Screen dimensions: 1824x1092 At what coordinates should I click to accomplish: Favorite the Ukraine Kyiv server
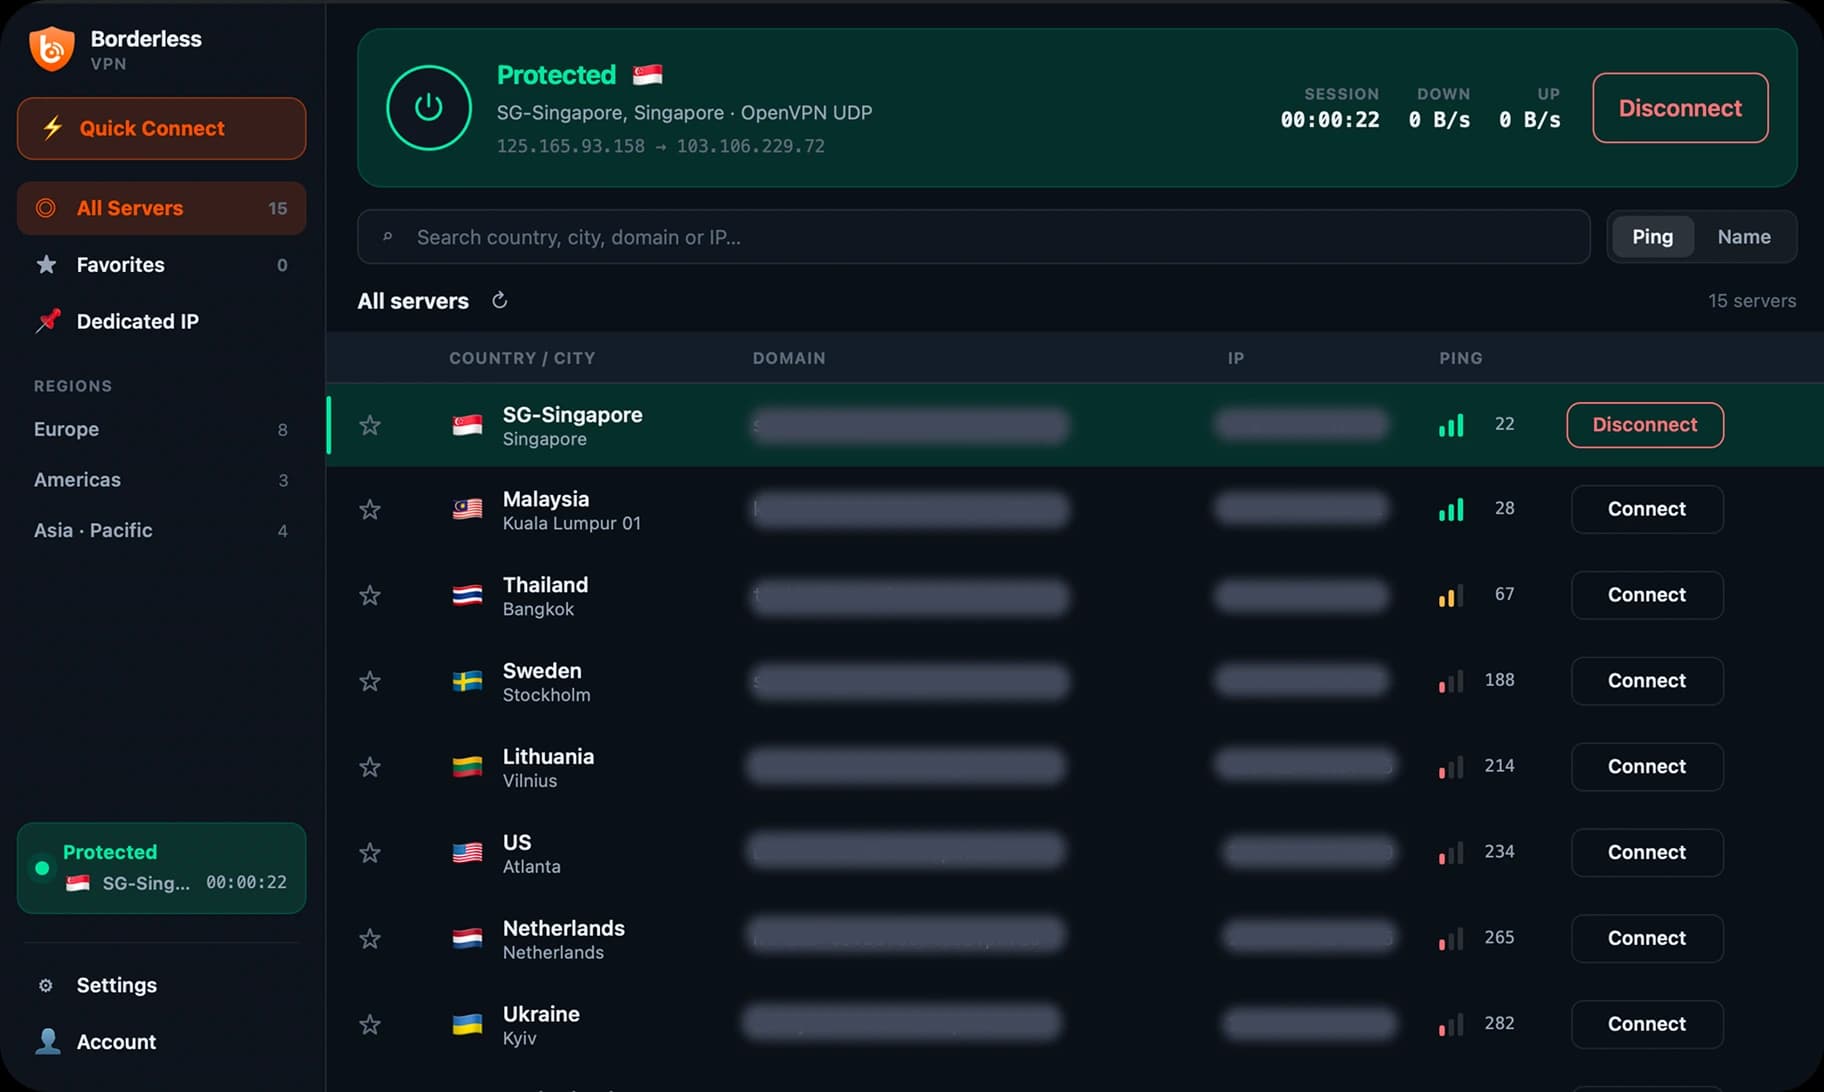click(x=370, y=1024)
